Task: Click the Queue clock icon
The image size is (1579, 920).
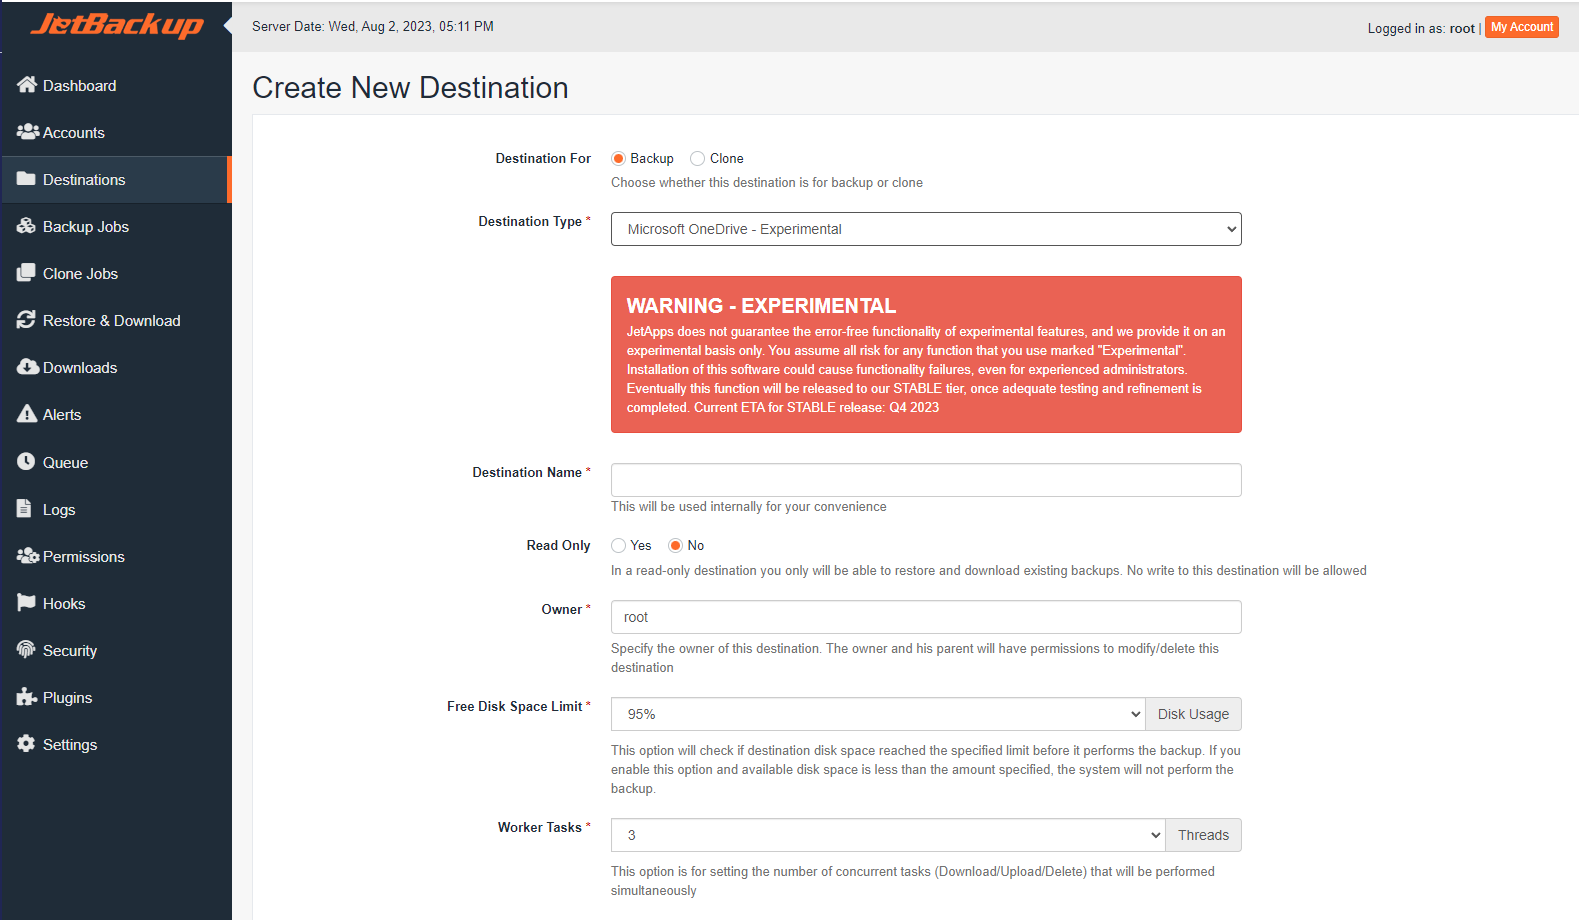Action: (x=26, y=462)
